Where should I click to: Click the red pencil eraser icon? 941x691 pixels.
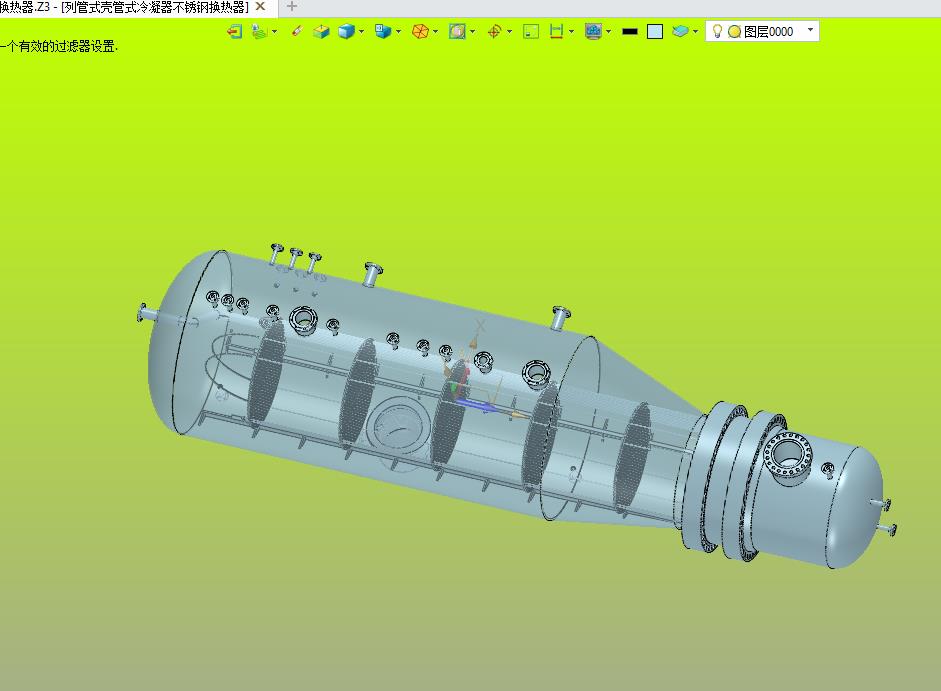coord(296,31)
